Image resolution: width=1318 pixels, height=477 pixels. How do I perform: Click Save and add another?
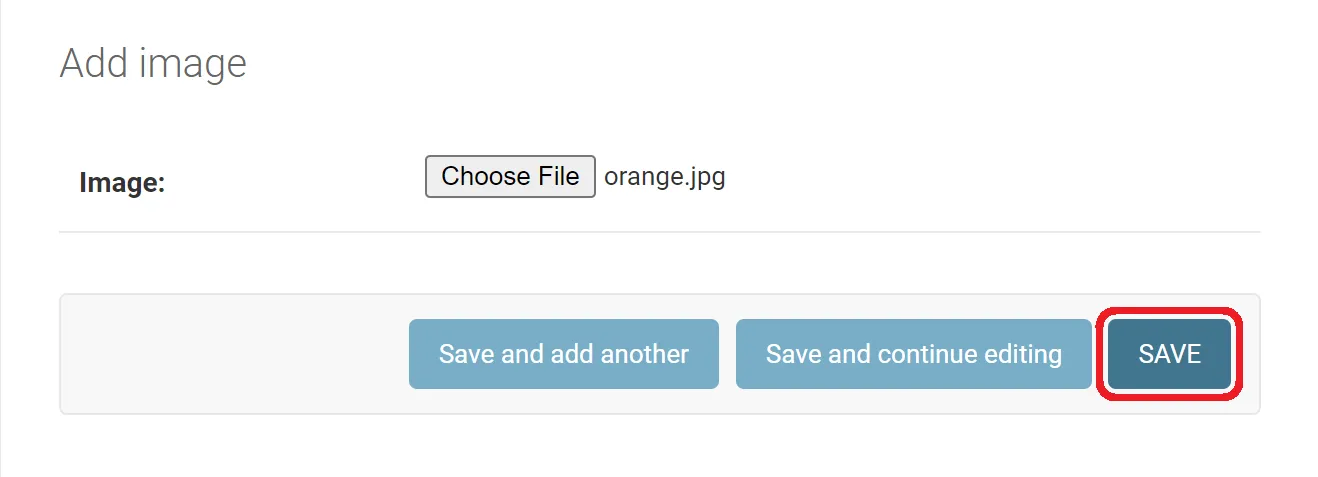(x=563, y=354)
